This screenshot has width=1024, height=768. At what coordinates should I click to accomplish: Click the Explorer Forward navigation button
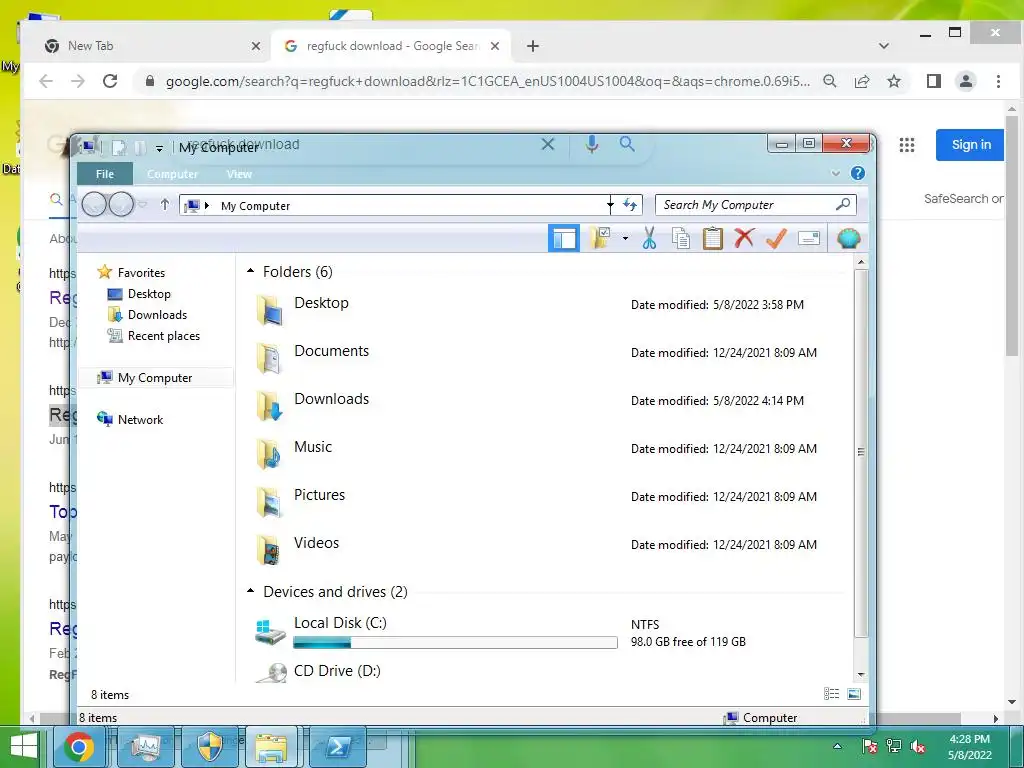point(121,204)
